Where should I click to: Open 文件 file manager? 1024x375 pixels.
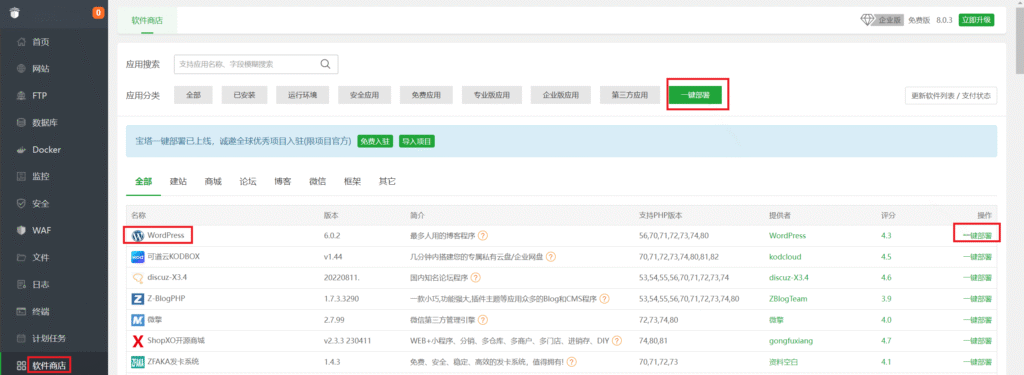[40, 257]
